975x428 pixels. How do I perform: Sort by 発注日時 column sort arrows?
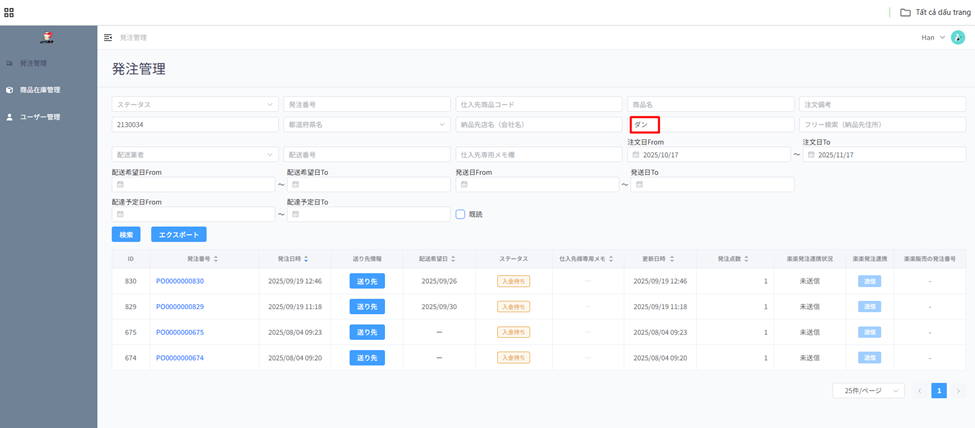pos(306,259)
